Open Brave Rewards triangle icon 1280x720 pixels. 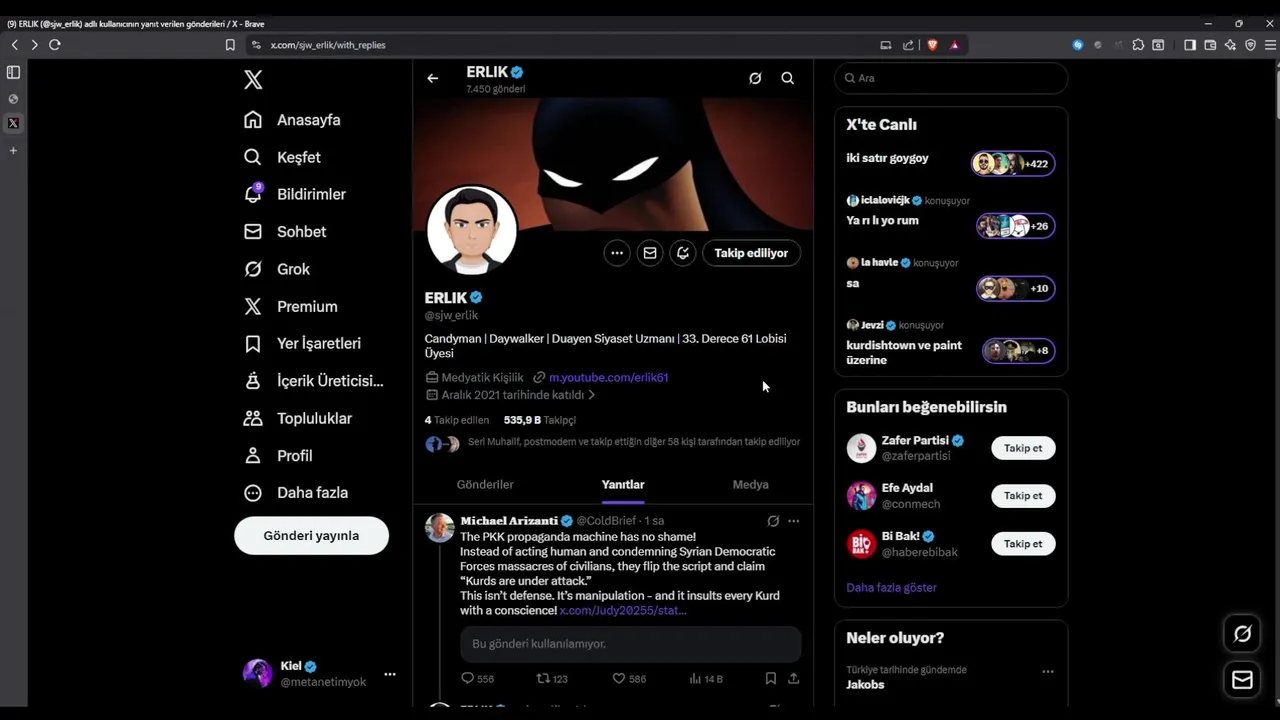click(955, 45)
